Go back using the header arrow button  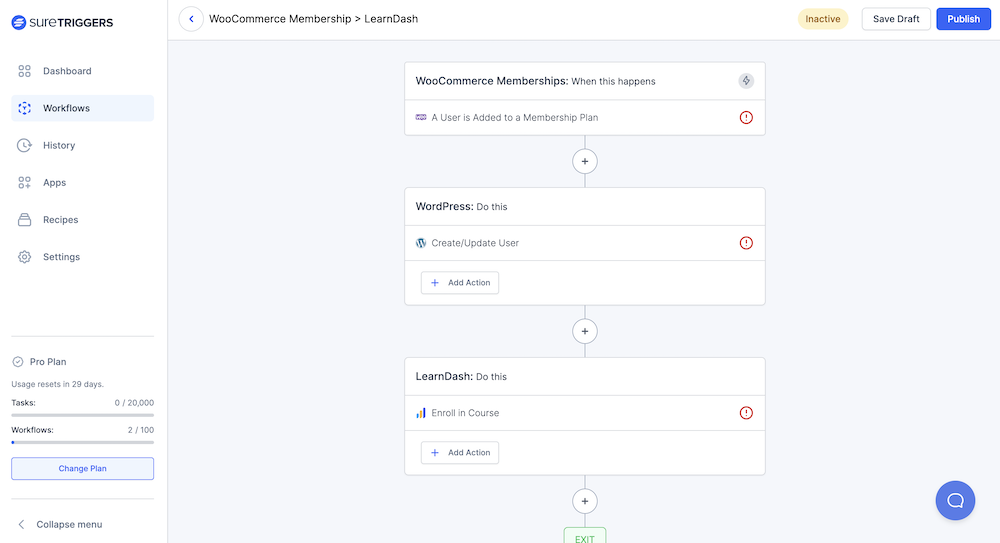point(191,19)
